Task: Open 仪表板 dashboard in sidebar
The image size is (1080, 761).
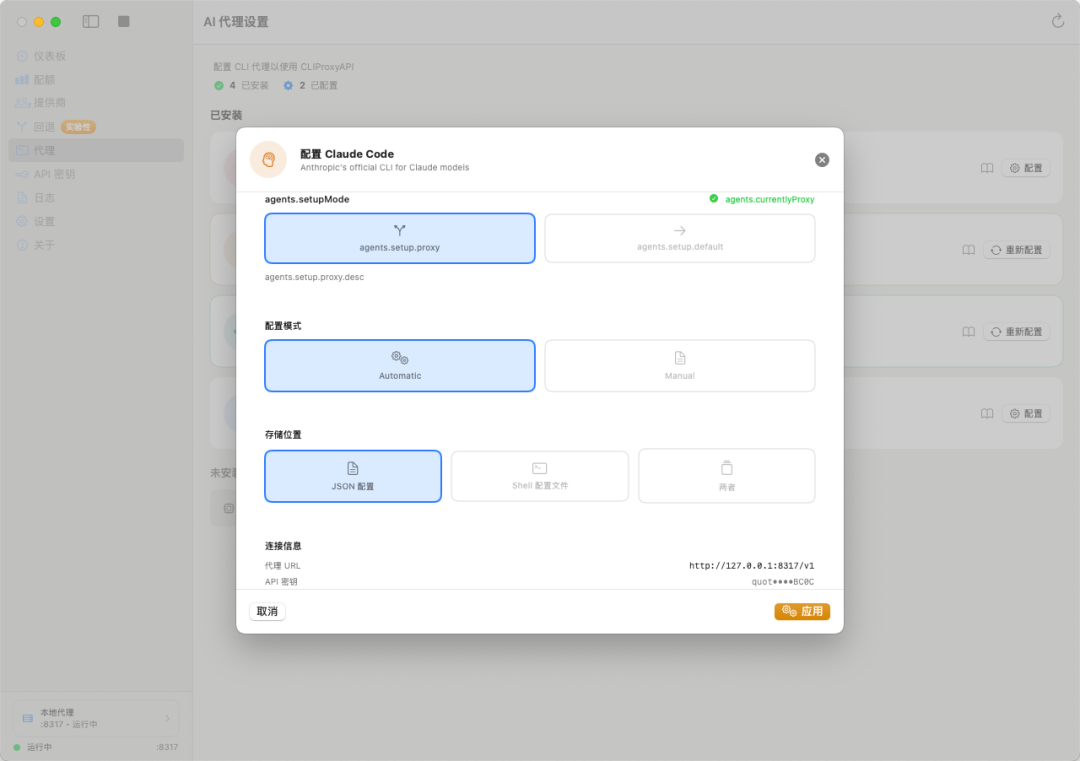Action: 50,56
